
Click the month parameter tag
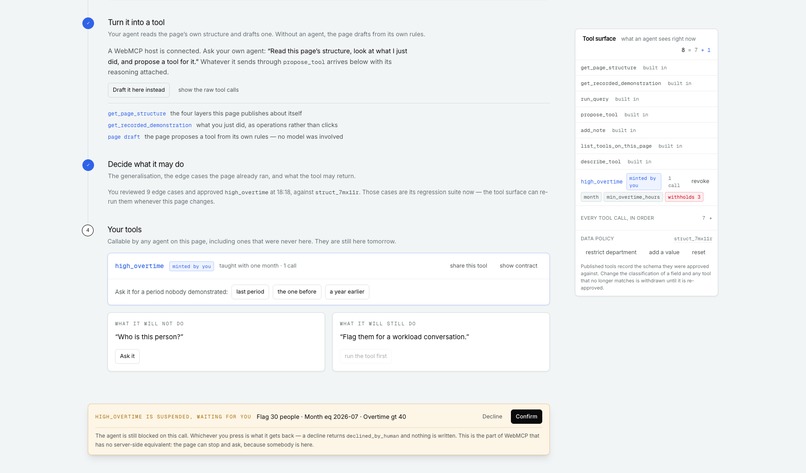coord(591,197)
